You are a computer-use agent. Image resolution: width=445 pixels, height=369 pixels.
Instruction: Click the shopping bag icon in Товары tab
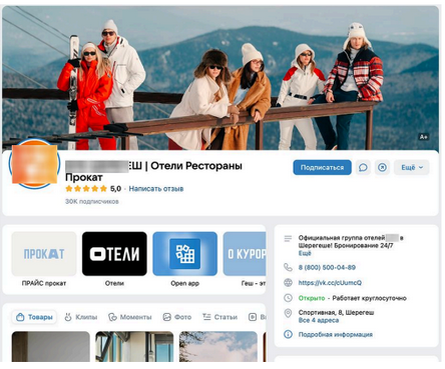pyautogui.click(x=20, y=317)
